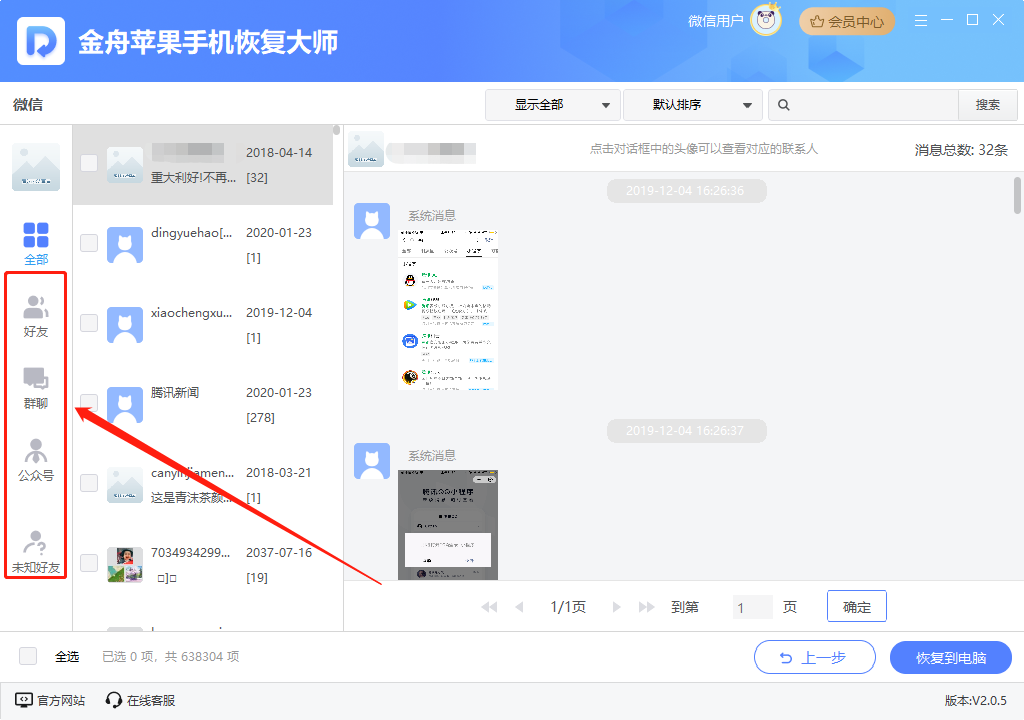Open the 公众号 (Official accounts) category
Viewport: 1024px width, 720px height.
[x=36, y=460]
